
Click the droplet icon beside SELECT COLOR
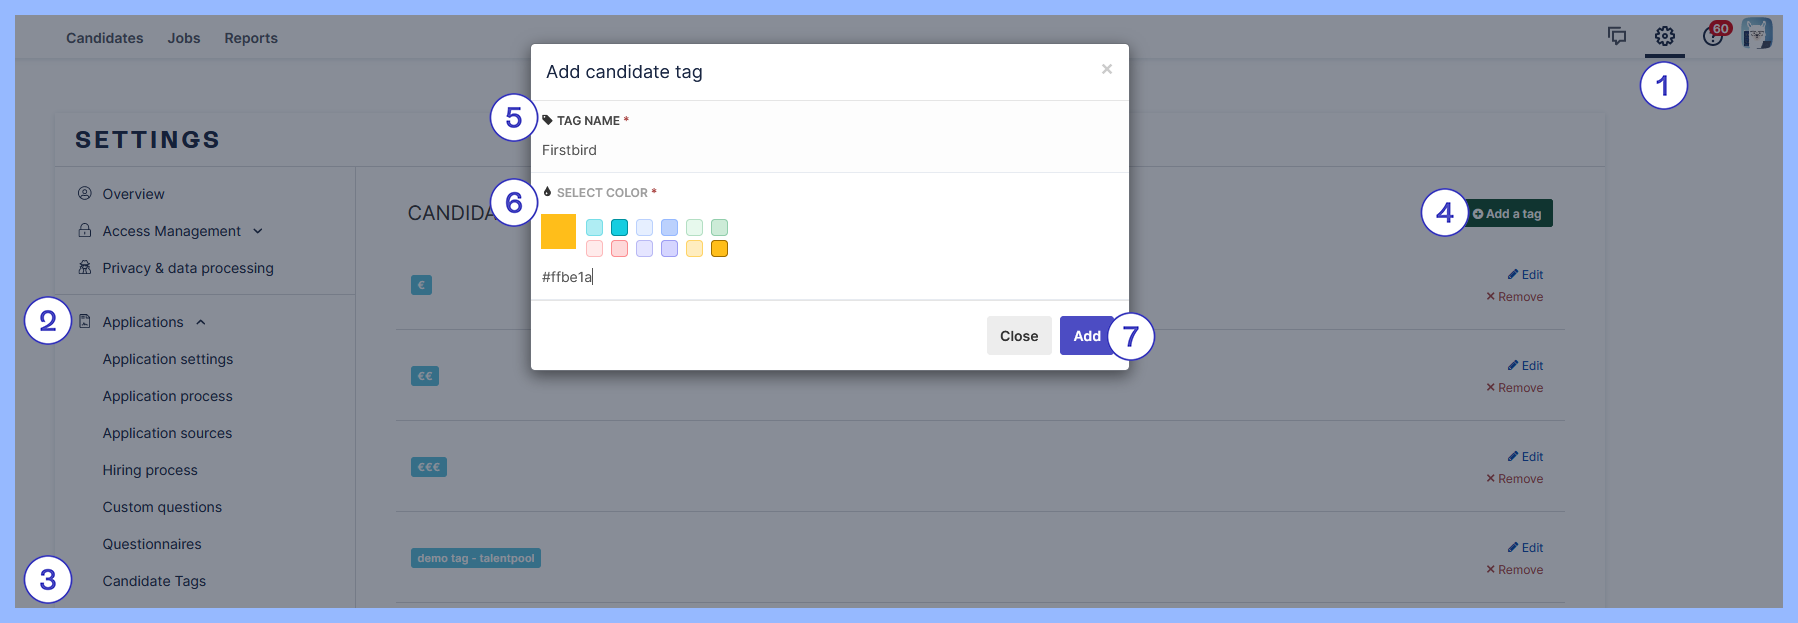547,191
